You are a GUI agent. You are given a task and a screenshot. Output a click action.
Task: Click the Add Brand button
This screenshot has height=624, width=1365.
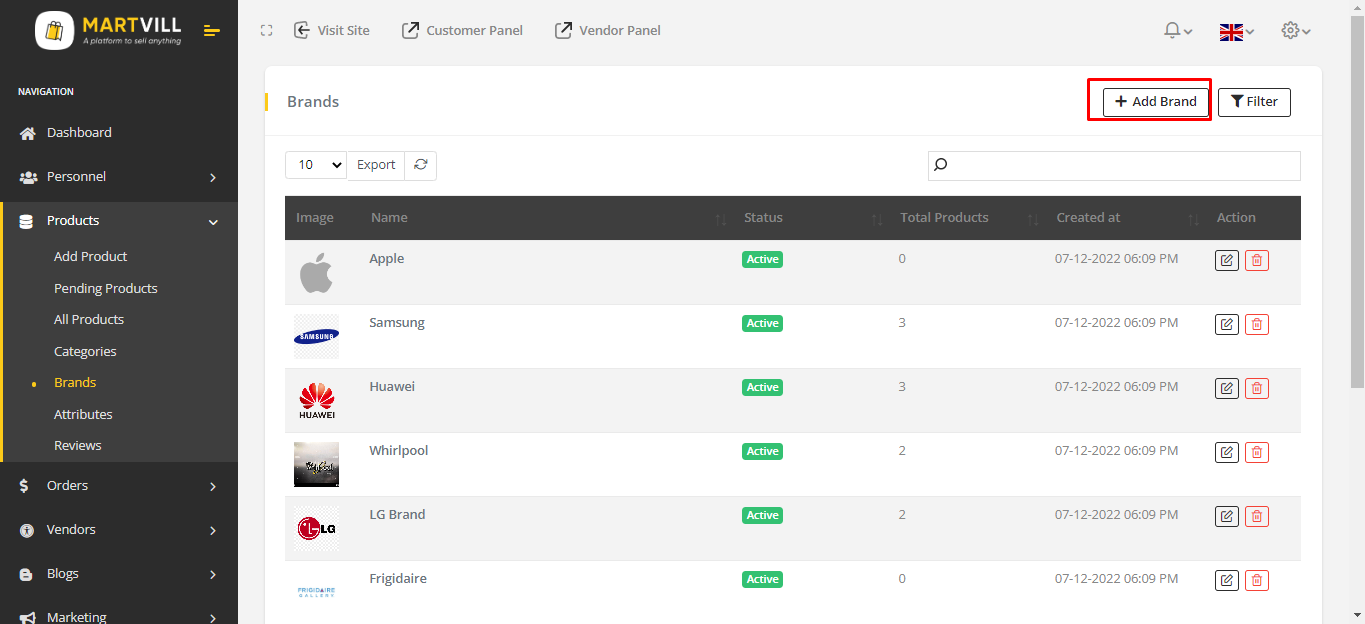[1156, 102]
